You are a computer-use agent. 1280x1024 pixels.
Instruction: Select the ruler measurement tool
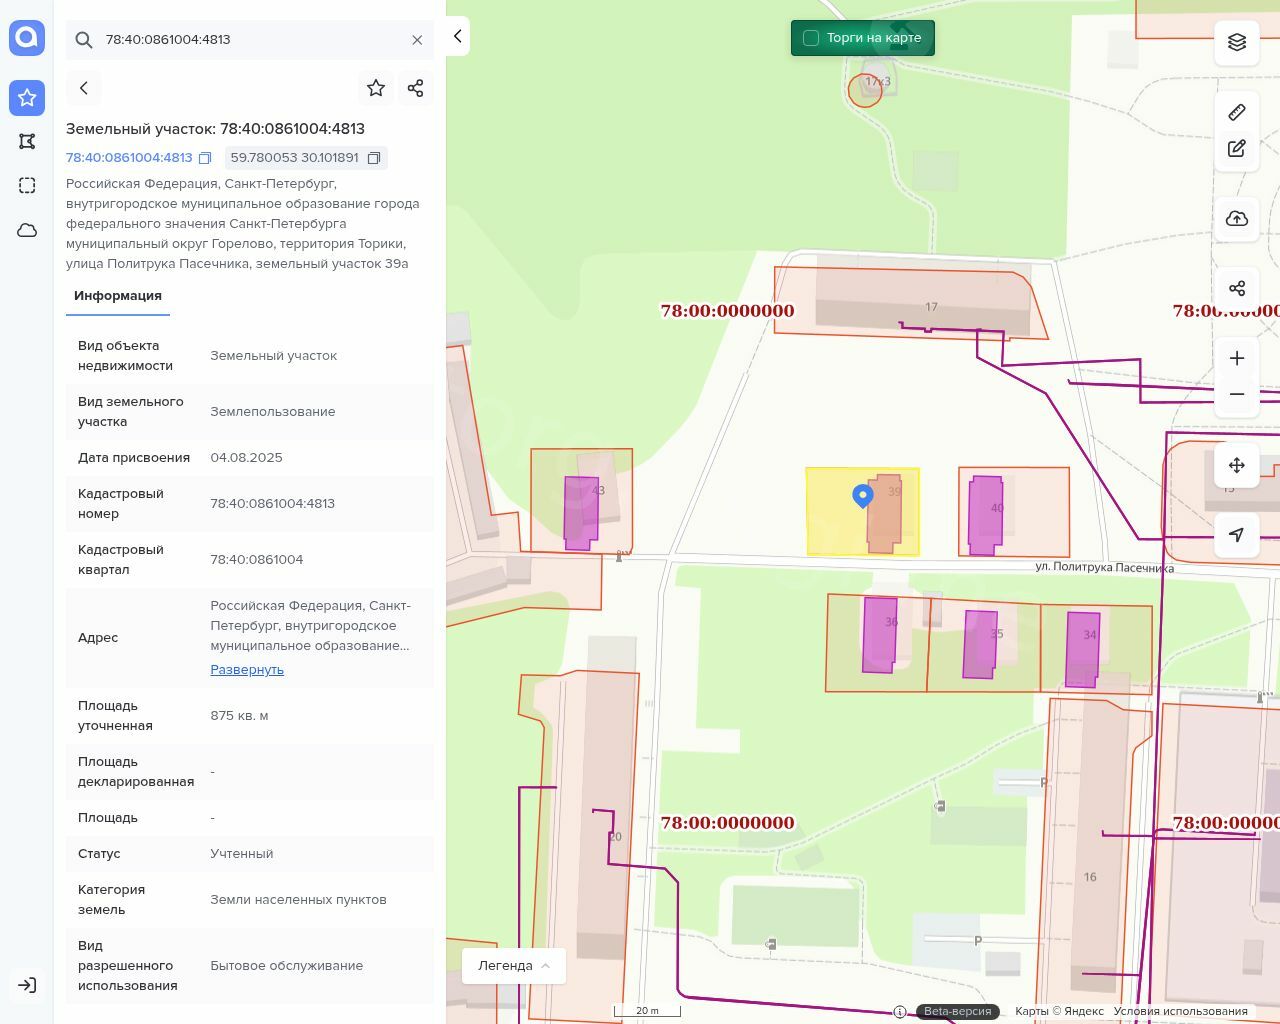(1237, 112)
